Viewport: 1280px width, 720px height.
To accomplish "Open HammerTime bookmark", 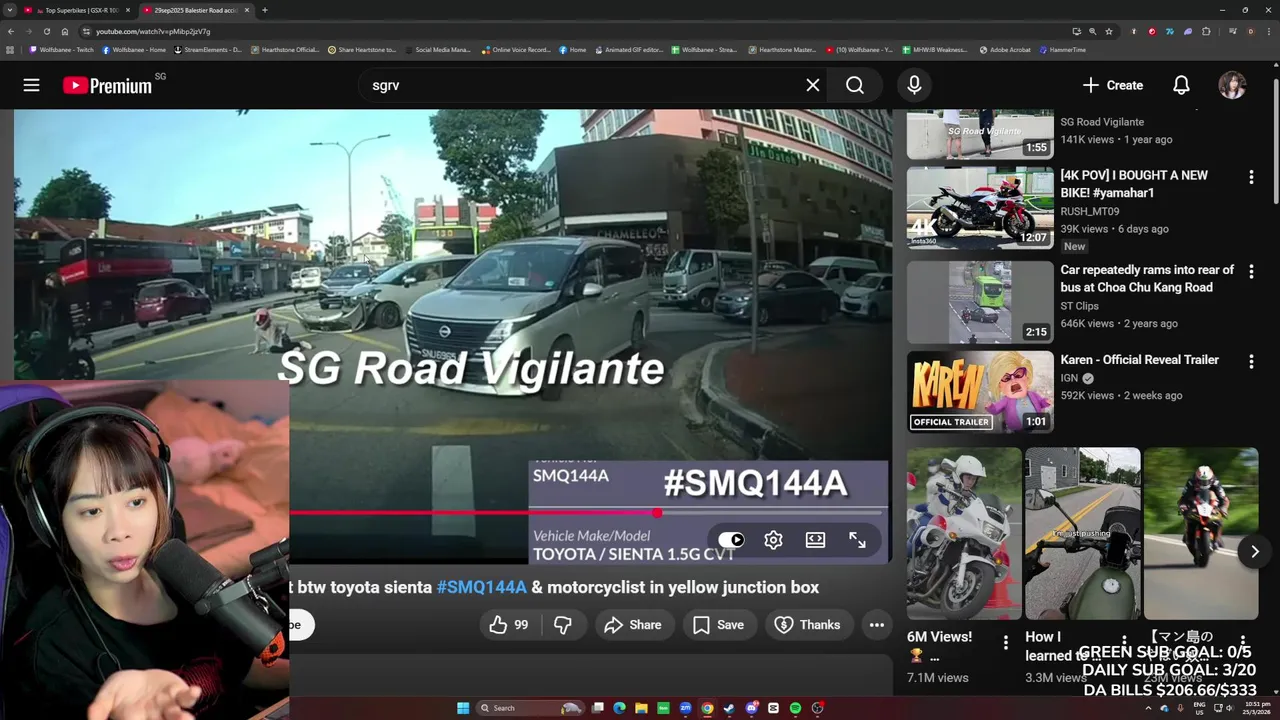I will (x=1063, y=49).
